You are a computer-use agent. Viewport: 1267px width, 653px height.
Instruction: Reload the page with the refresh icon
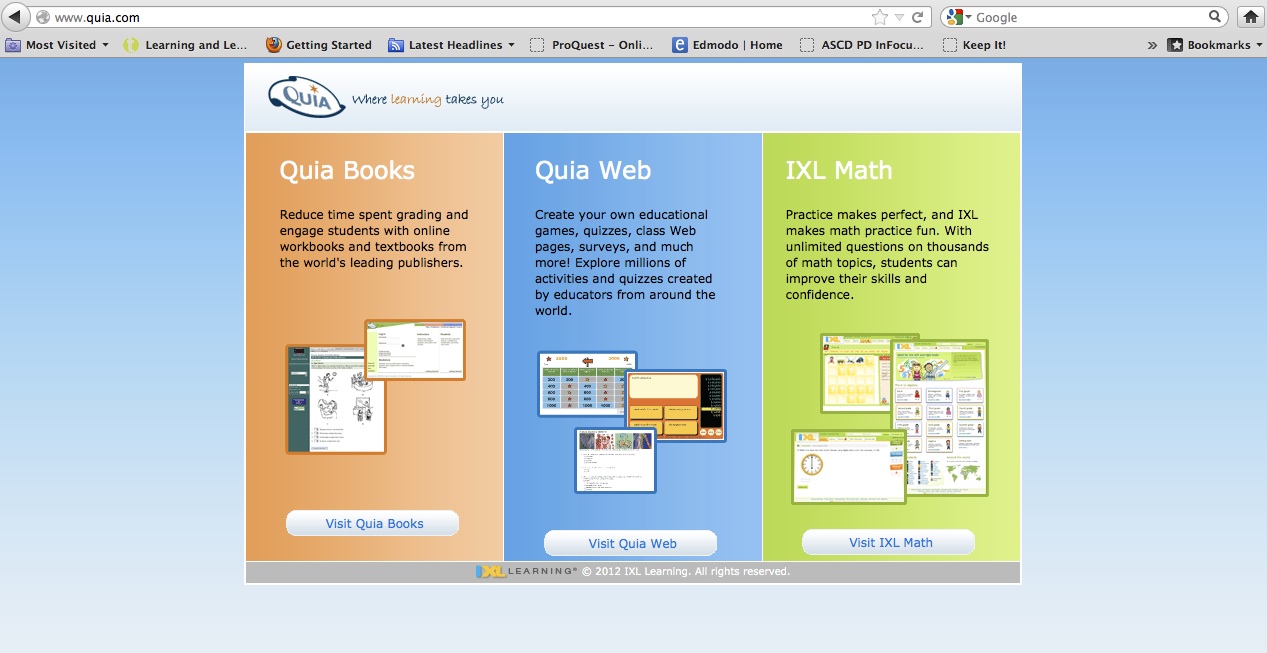[917, 17]
